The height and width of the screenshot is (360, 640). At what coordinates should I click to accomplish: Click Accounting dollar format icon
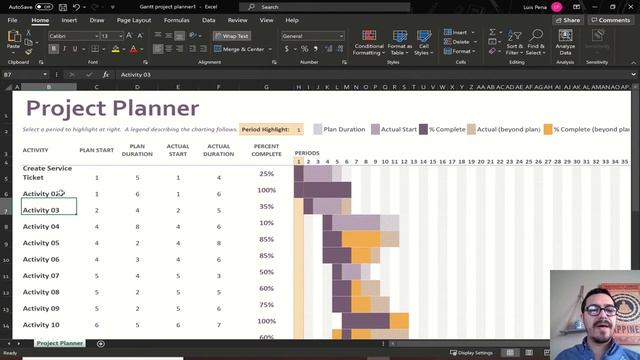[287, 49]
